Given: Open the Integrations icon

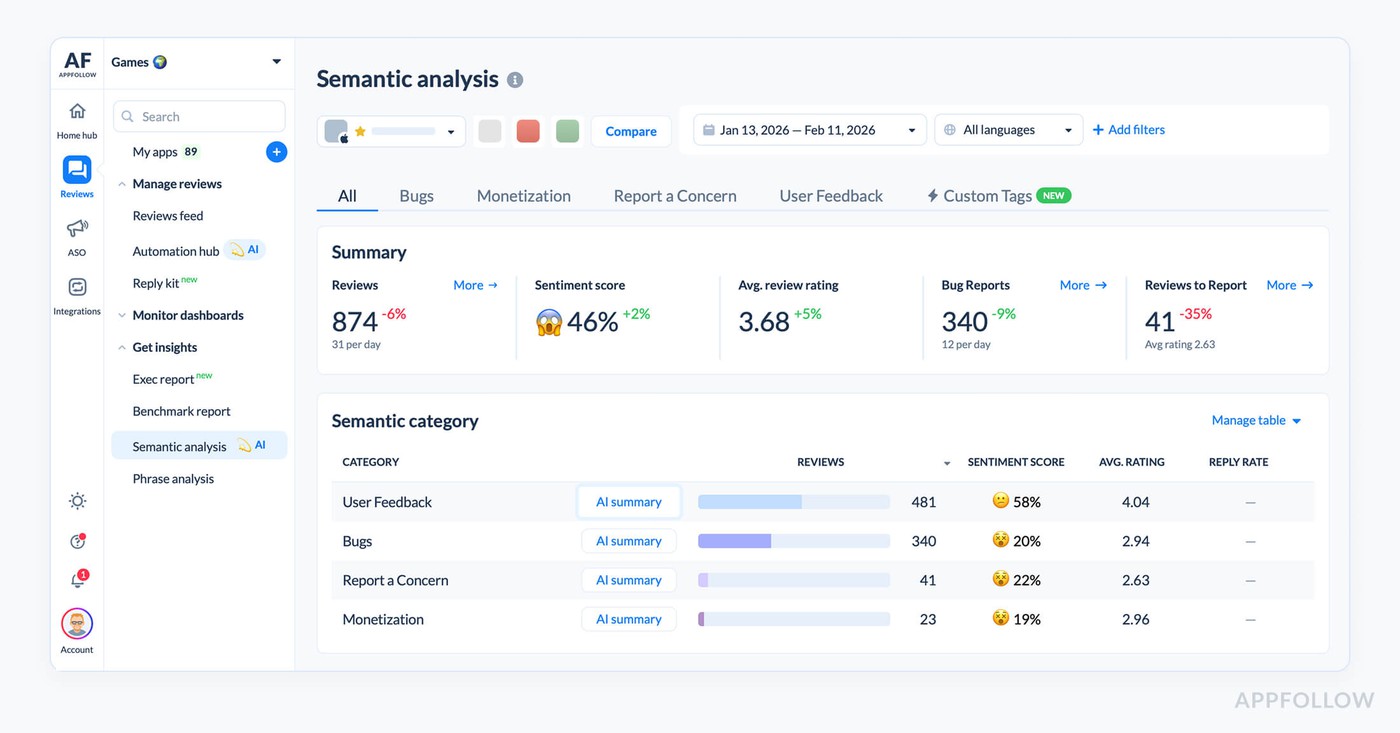Looking at the screenshot, I should point(77,288).
